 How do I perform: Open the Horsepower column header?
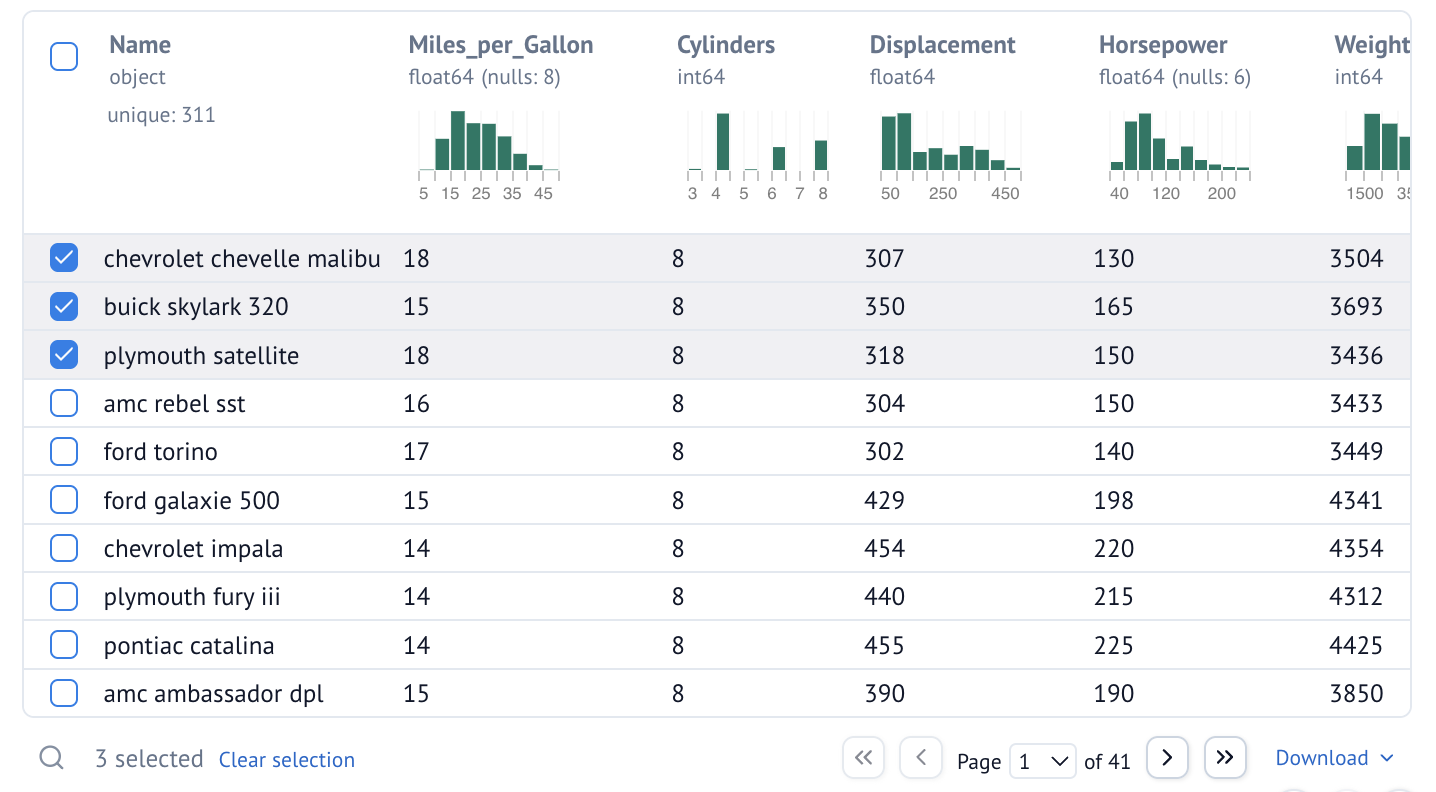(1163, 45)
